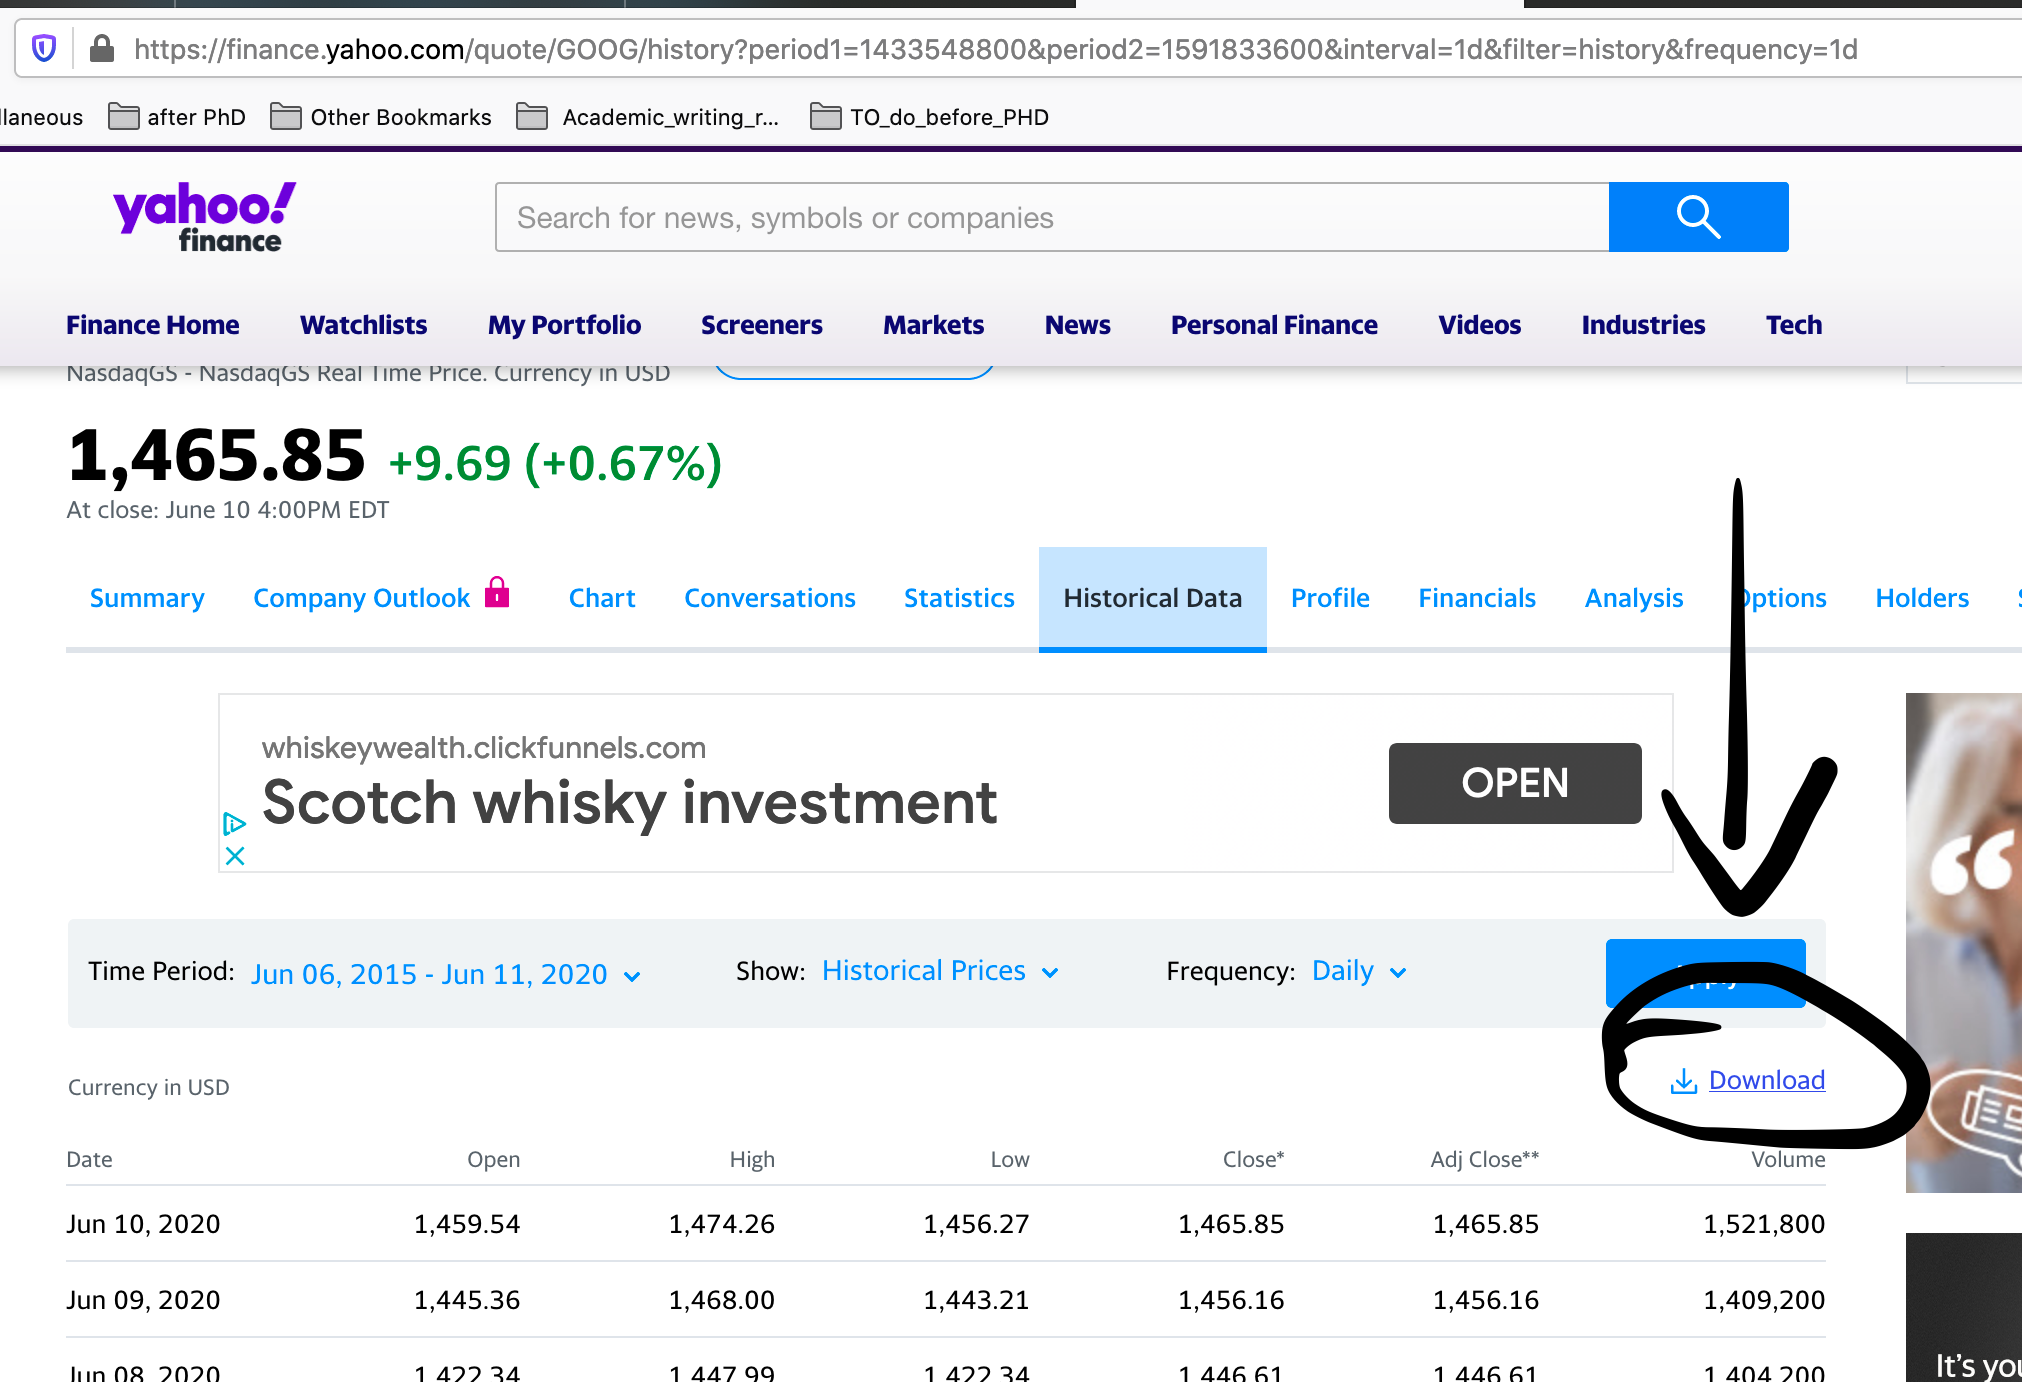This screenshot has width=2022, height=1382.
Task: Click the AdChoices triangle icon
Action: coord(234,824)
